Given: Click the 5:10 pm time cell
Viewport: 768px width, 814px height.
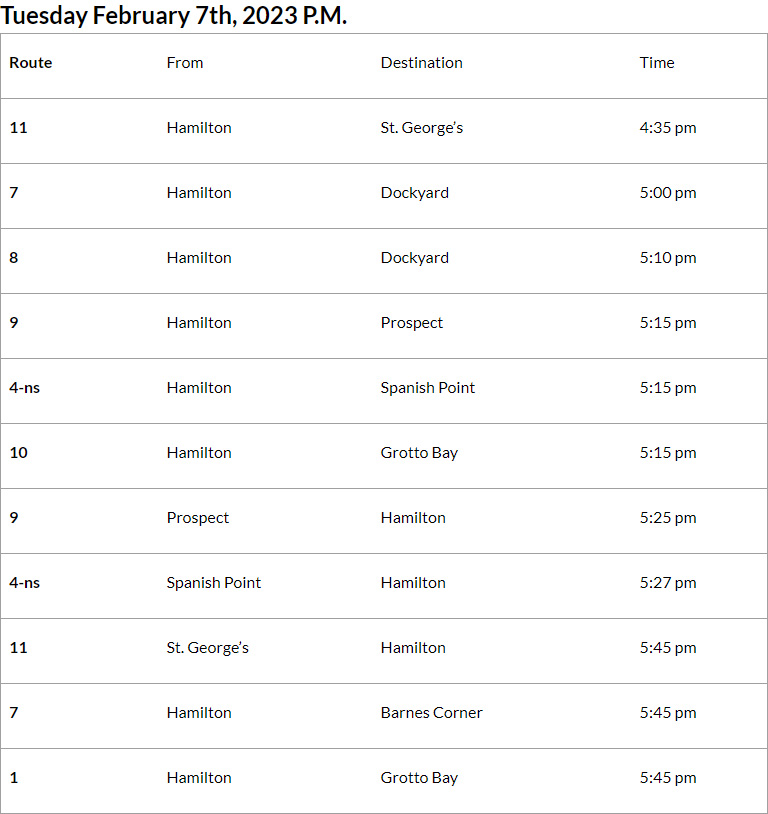Looking at the screenshot, I should click(668, 257).
